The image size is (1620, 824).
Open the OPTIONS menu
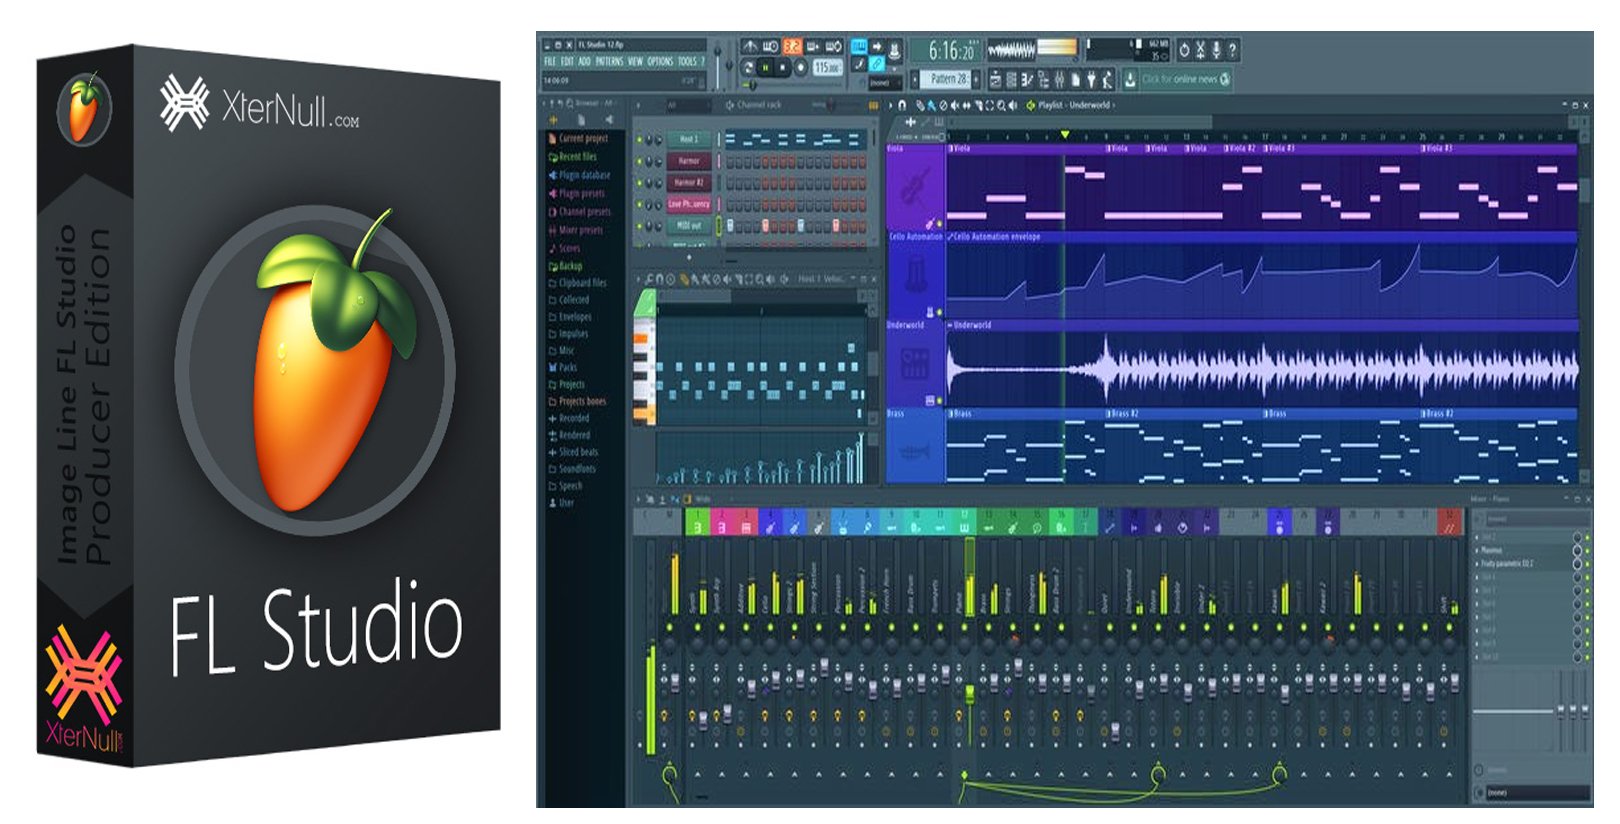(x=660, y=61)
